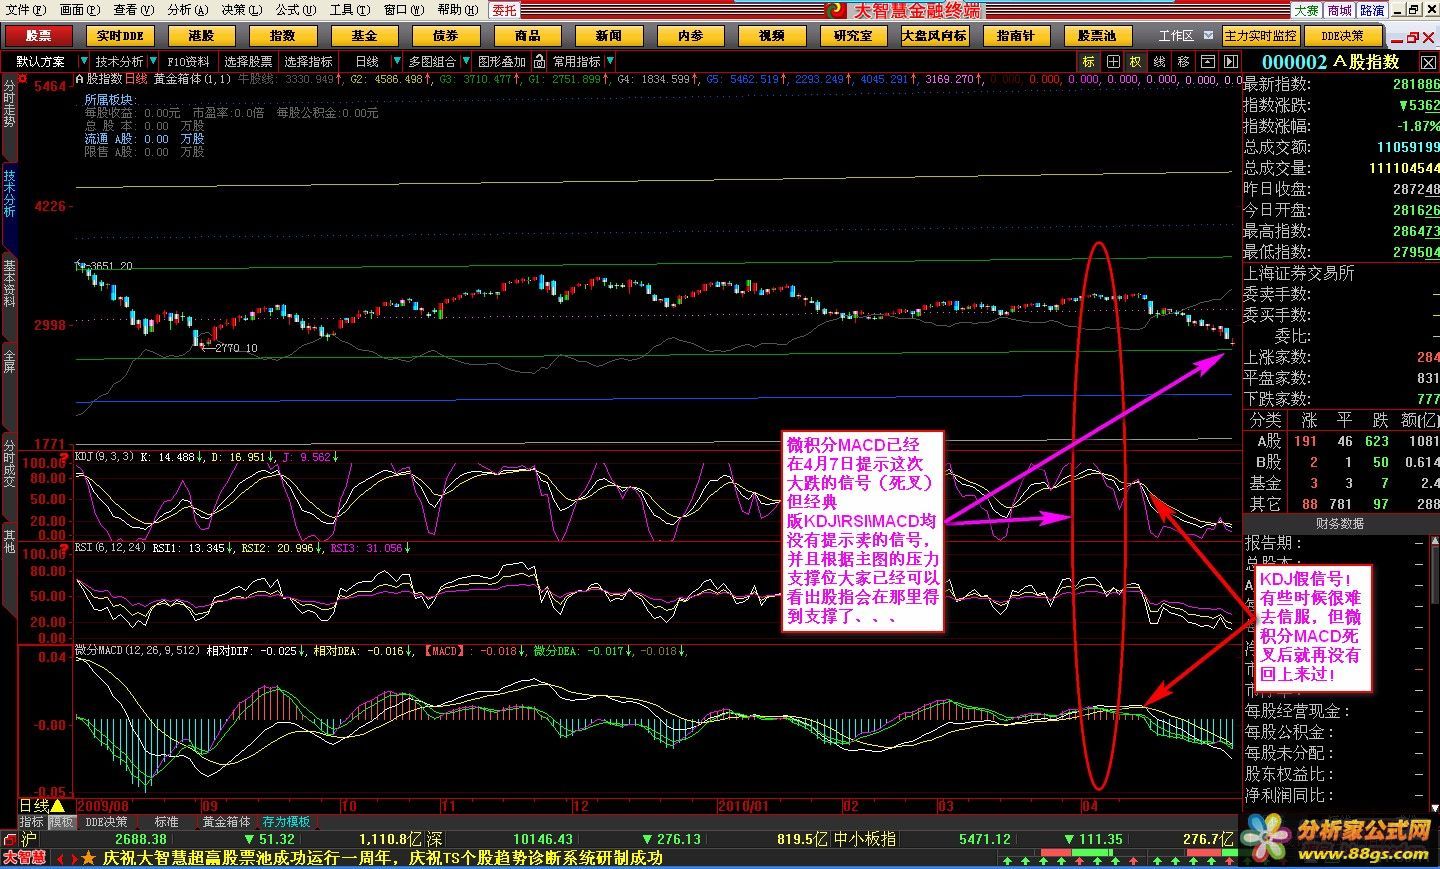The image size is (1440, 869).
Task: Select the DDE决策 bottom tab
Action: (x=107, y=822)
